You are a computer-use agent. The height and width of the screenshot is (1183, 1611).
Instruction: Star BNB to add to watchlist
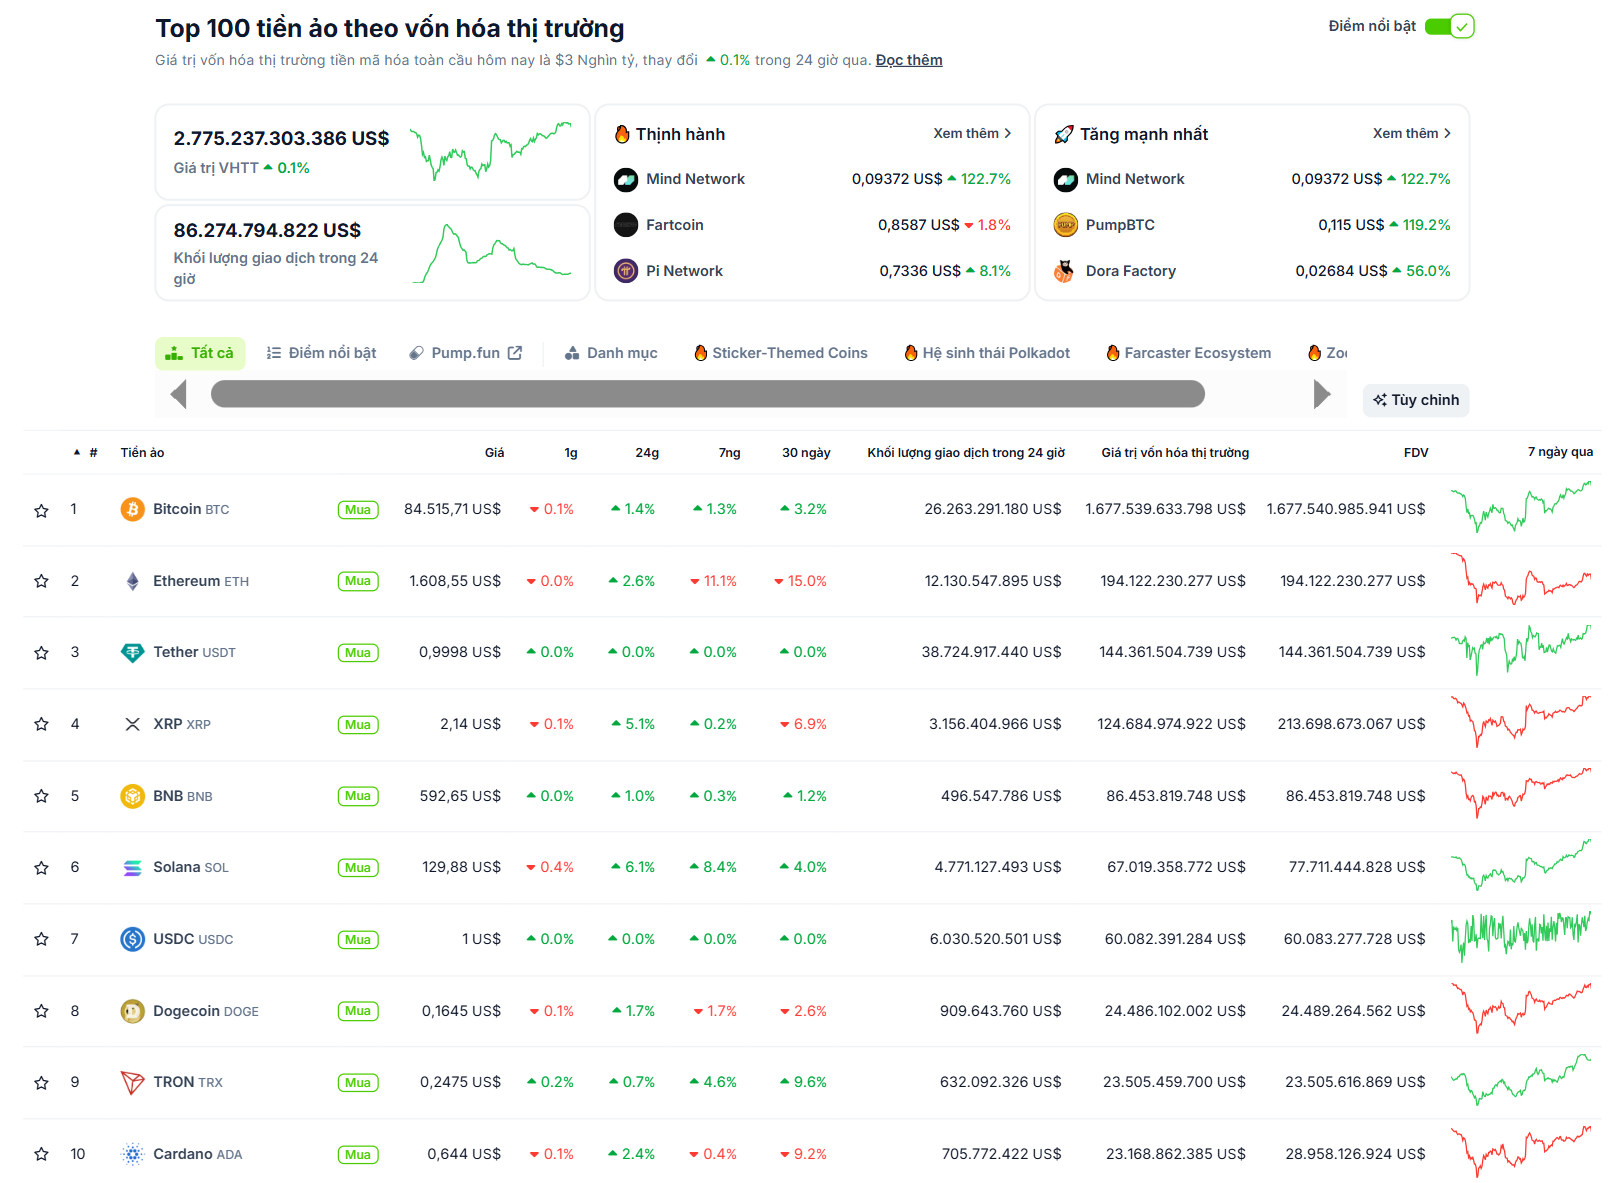click(x=41, y=796)
